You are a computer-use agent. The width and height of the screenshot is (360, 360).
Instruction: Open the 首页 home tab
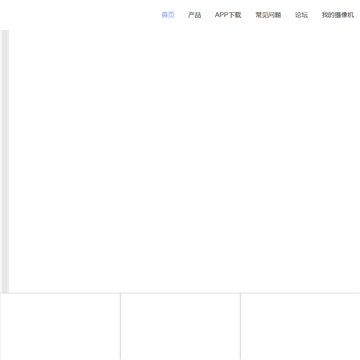pos(168,15)
